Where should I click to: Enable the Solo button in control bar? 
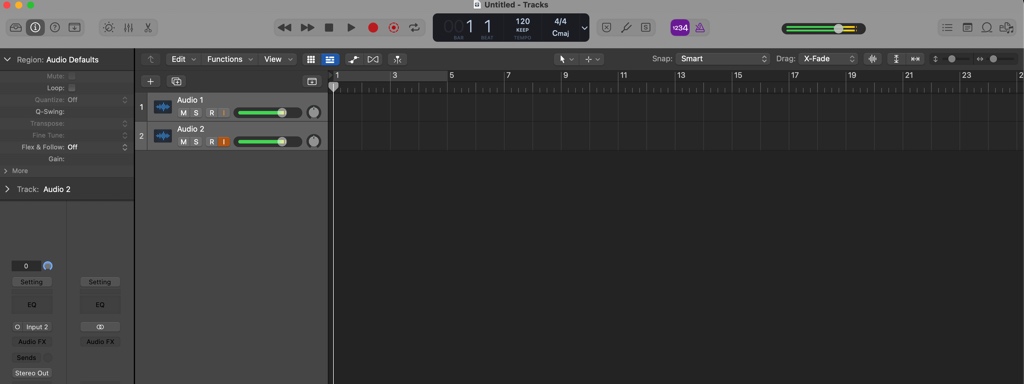tap(646, 27)
